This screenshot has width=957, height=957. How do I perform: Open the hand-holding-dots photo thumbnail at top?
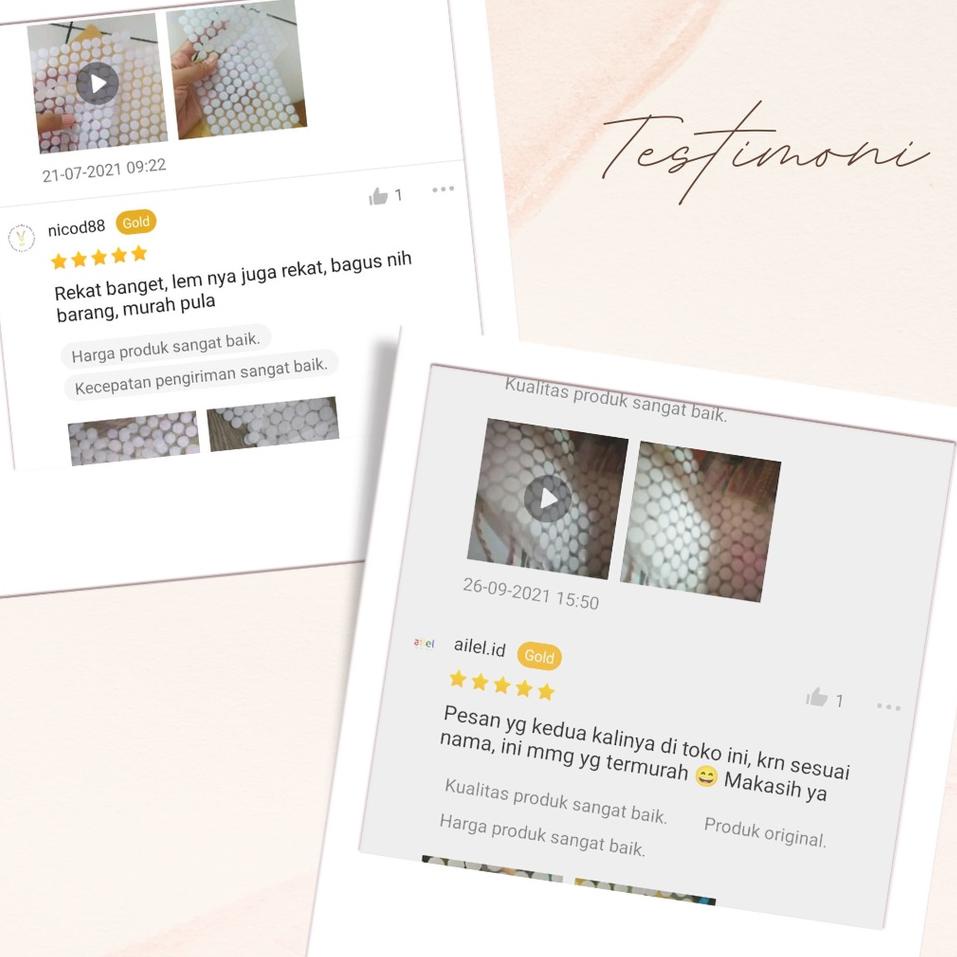236,68
